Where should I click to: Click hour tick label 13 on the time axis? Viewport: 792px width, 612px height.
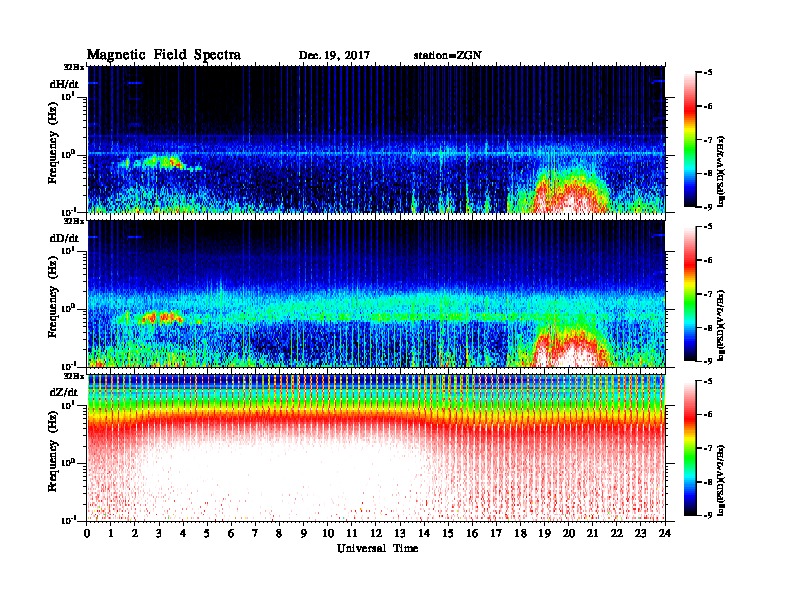(400, 534)
